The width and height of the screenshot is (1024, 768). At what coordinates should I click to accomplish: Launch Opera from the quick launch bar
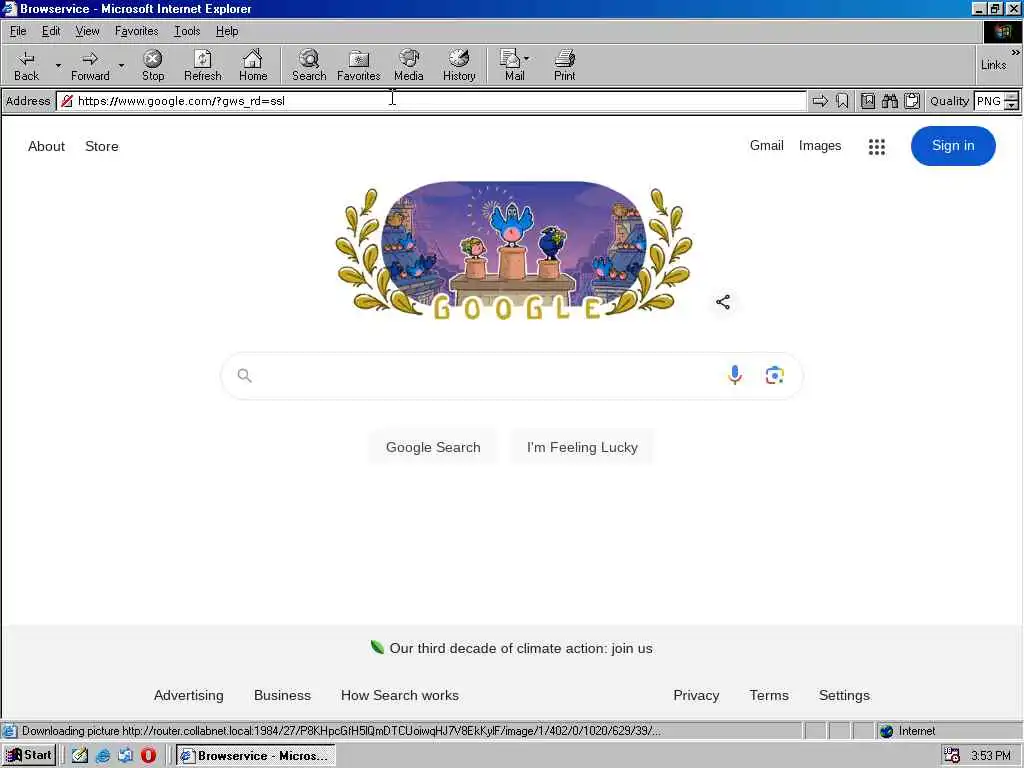point(148,755)
